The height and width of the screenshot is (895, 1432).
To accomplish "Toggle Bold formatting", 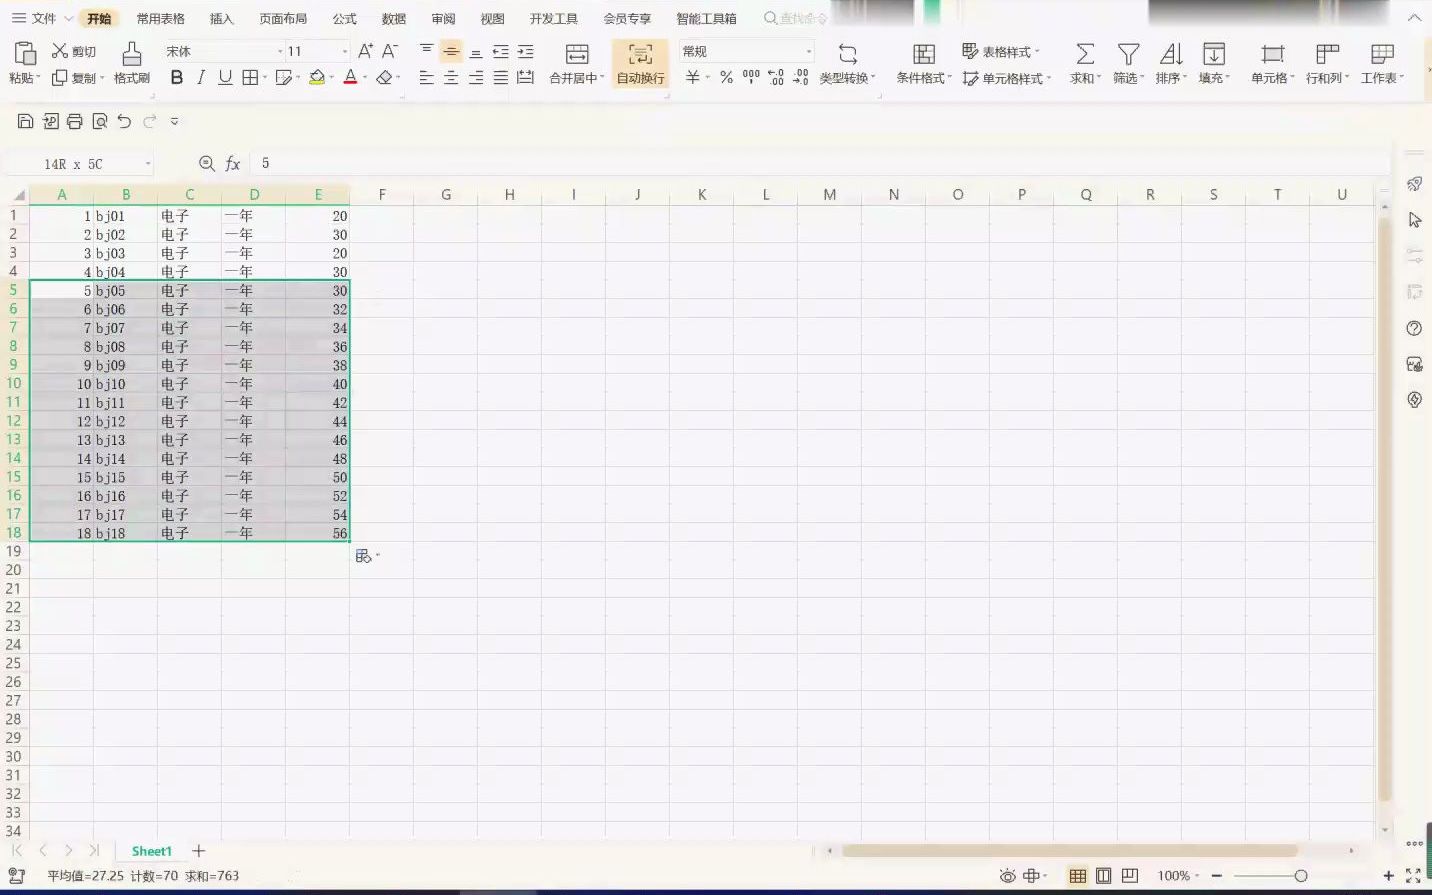I will (177, 77).
